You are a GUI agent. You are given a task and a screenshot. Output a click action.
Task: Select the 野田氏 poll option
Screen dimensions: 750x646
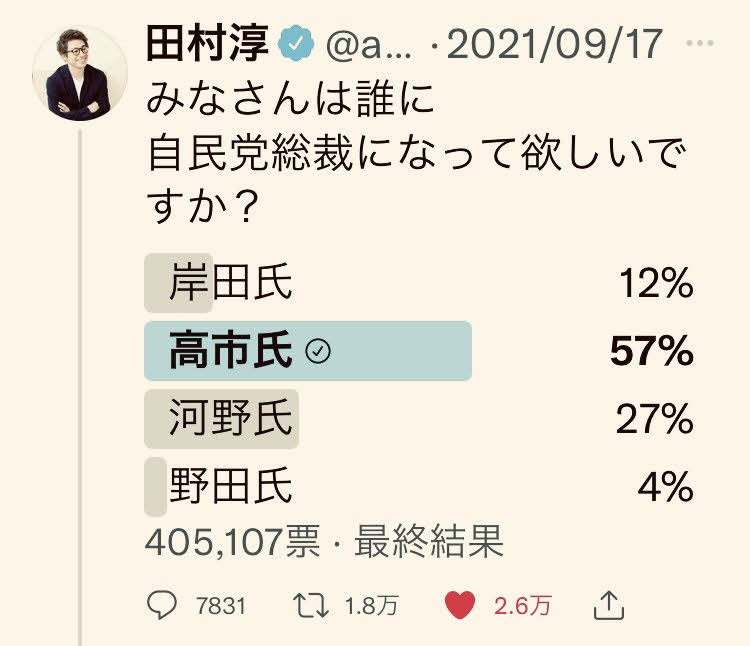[231, 486]
